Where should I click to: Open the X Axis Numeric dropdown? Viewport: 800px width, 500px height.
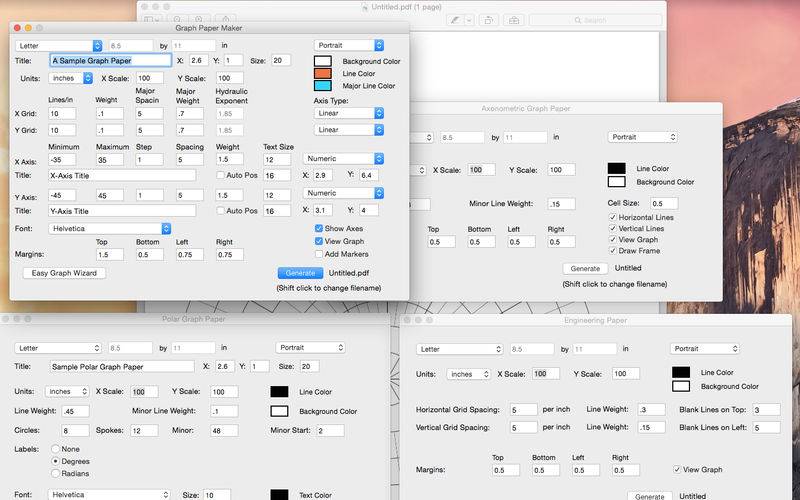[343, 159]
